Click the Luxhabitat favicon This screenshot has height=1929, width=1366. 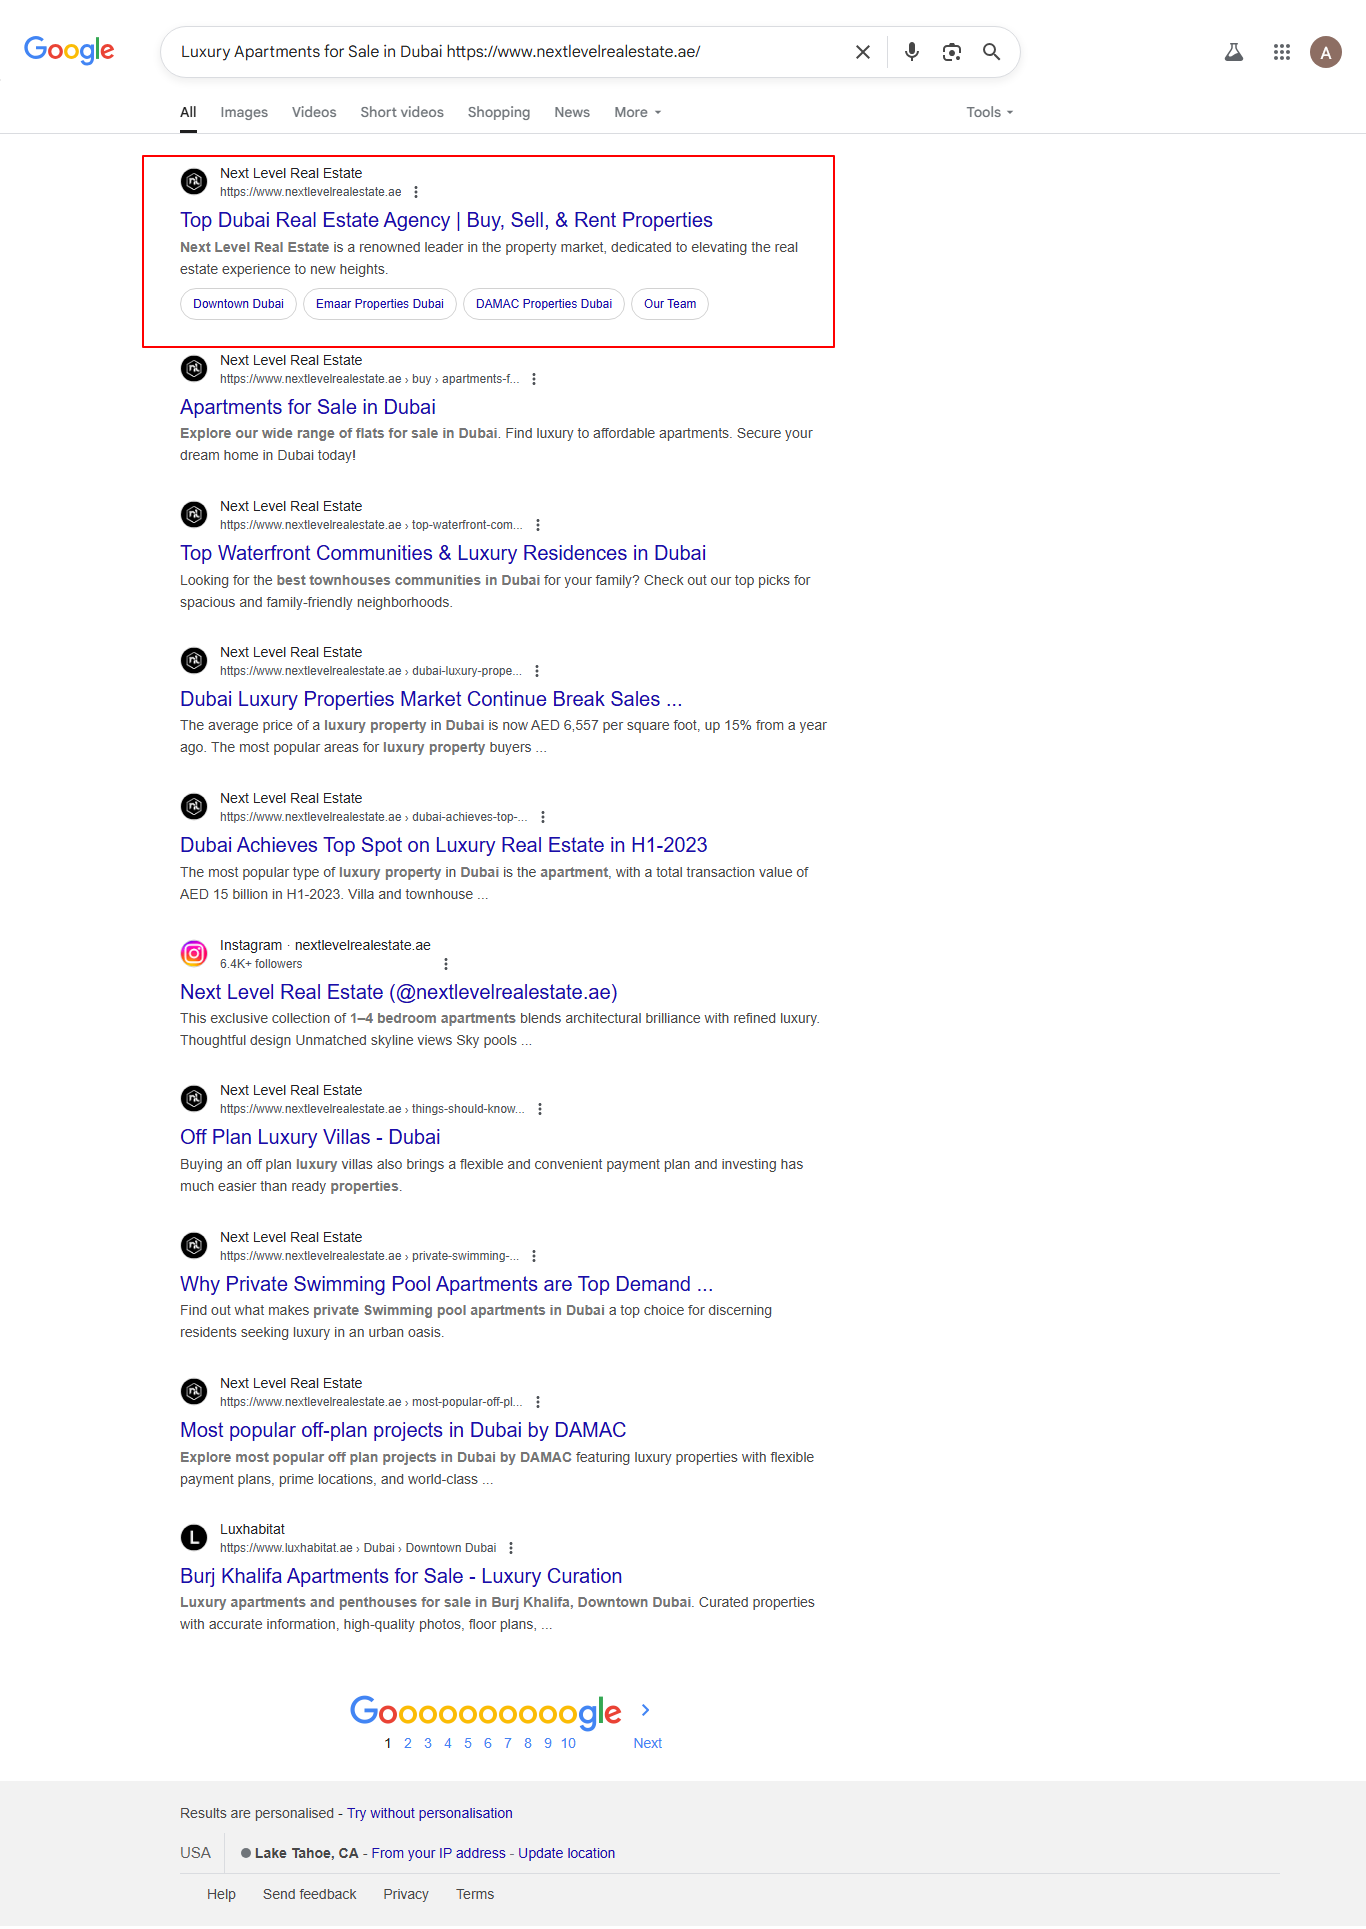[x=194, y=1538]
